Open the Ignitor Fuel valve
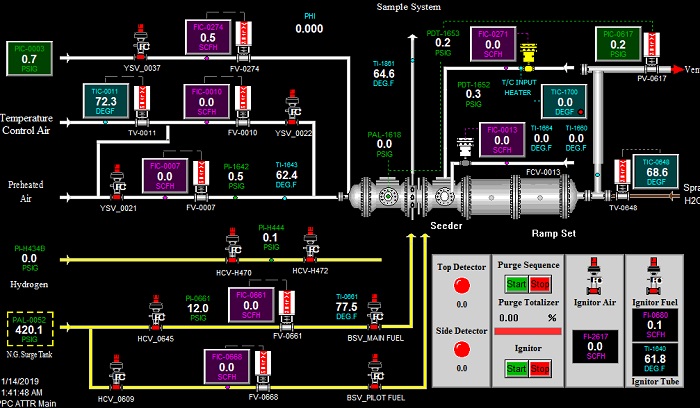 point(654,276)
